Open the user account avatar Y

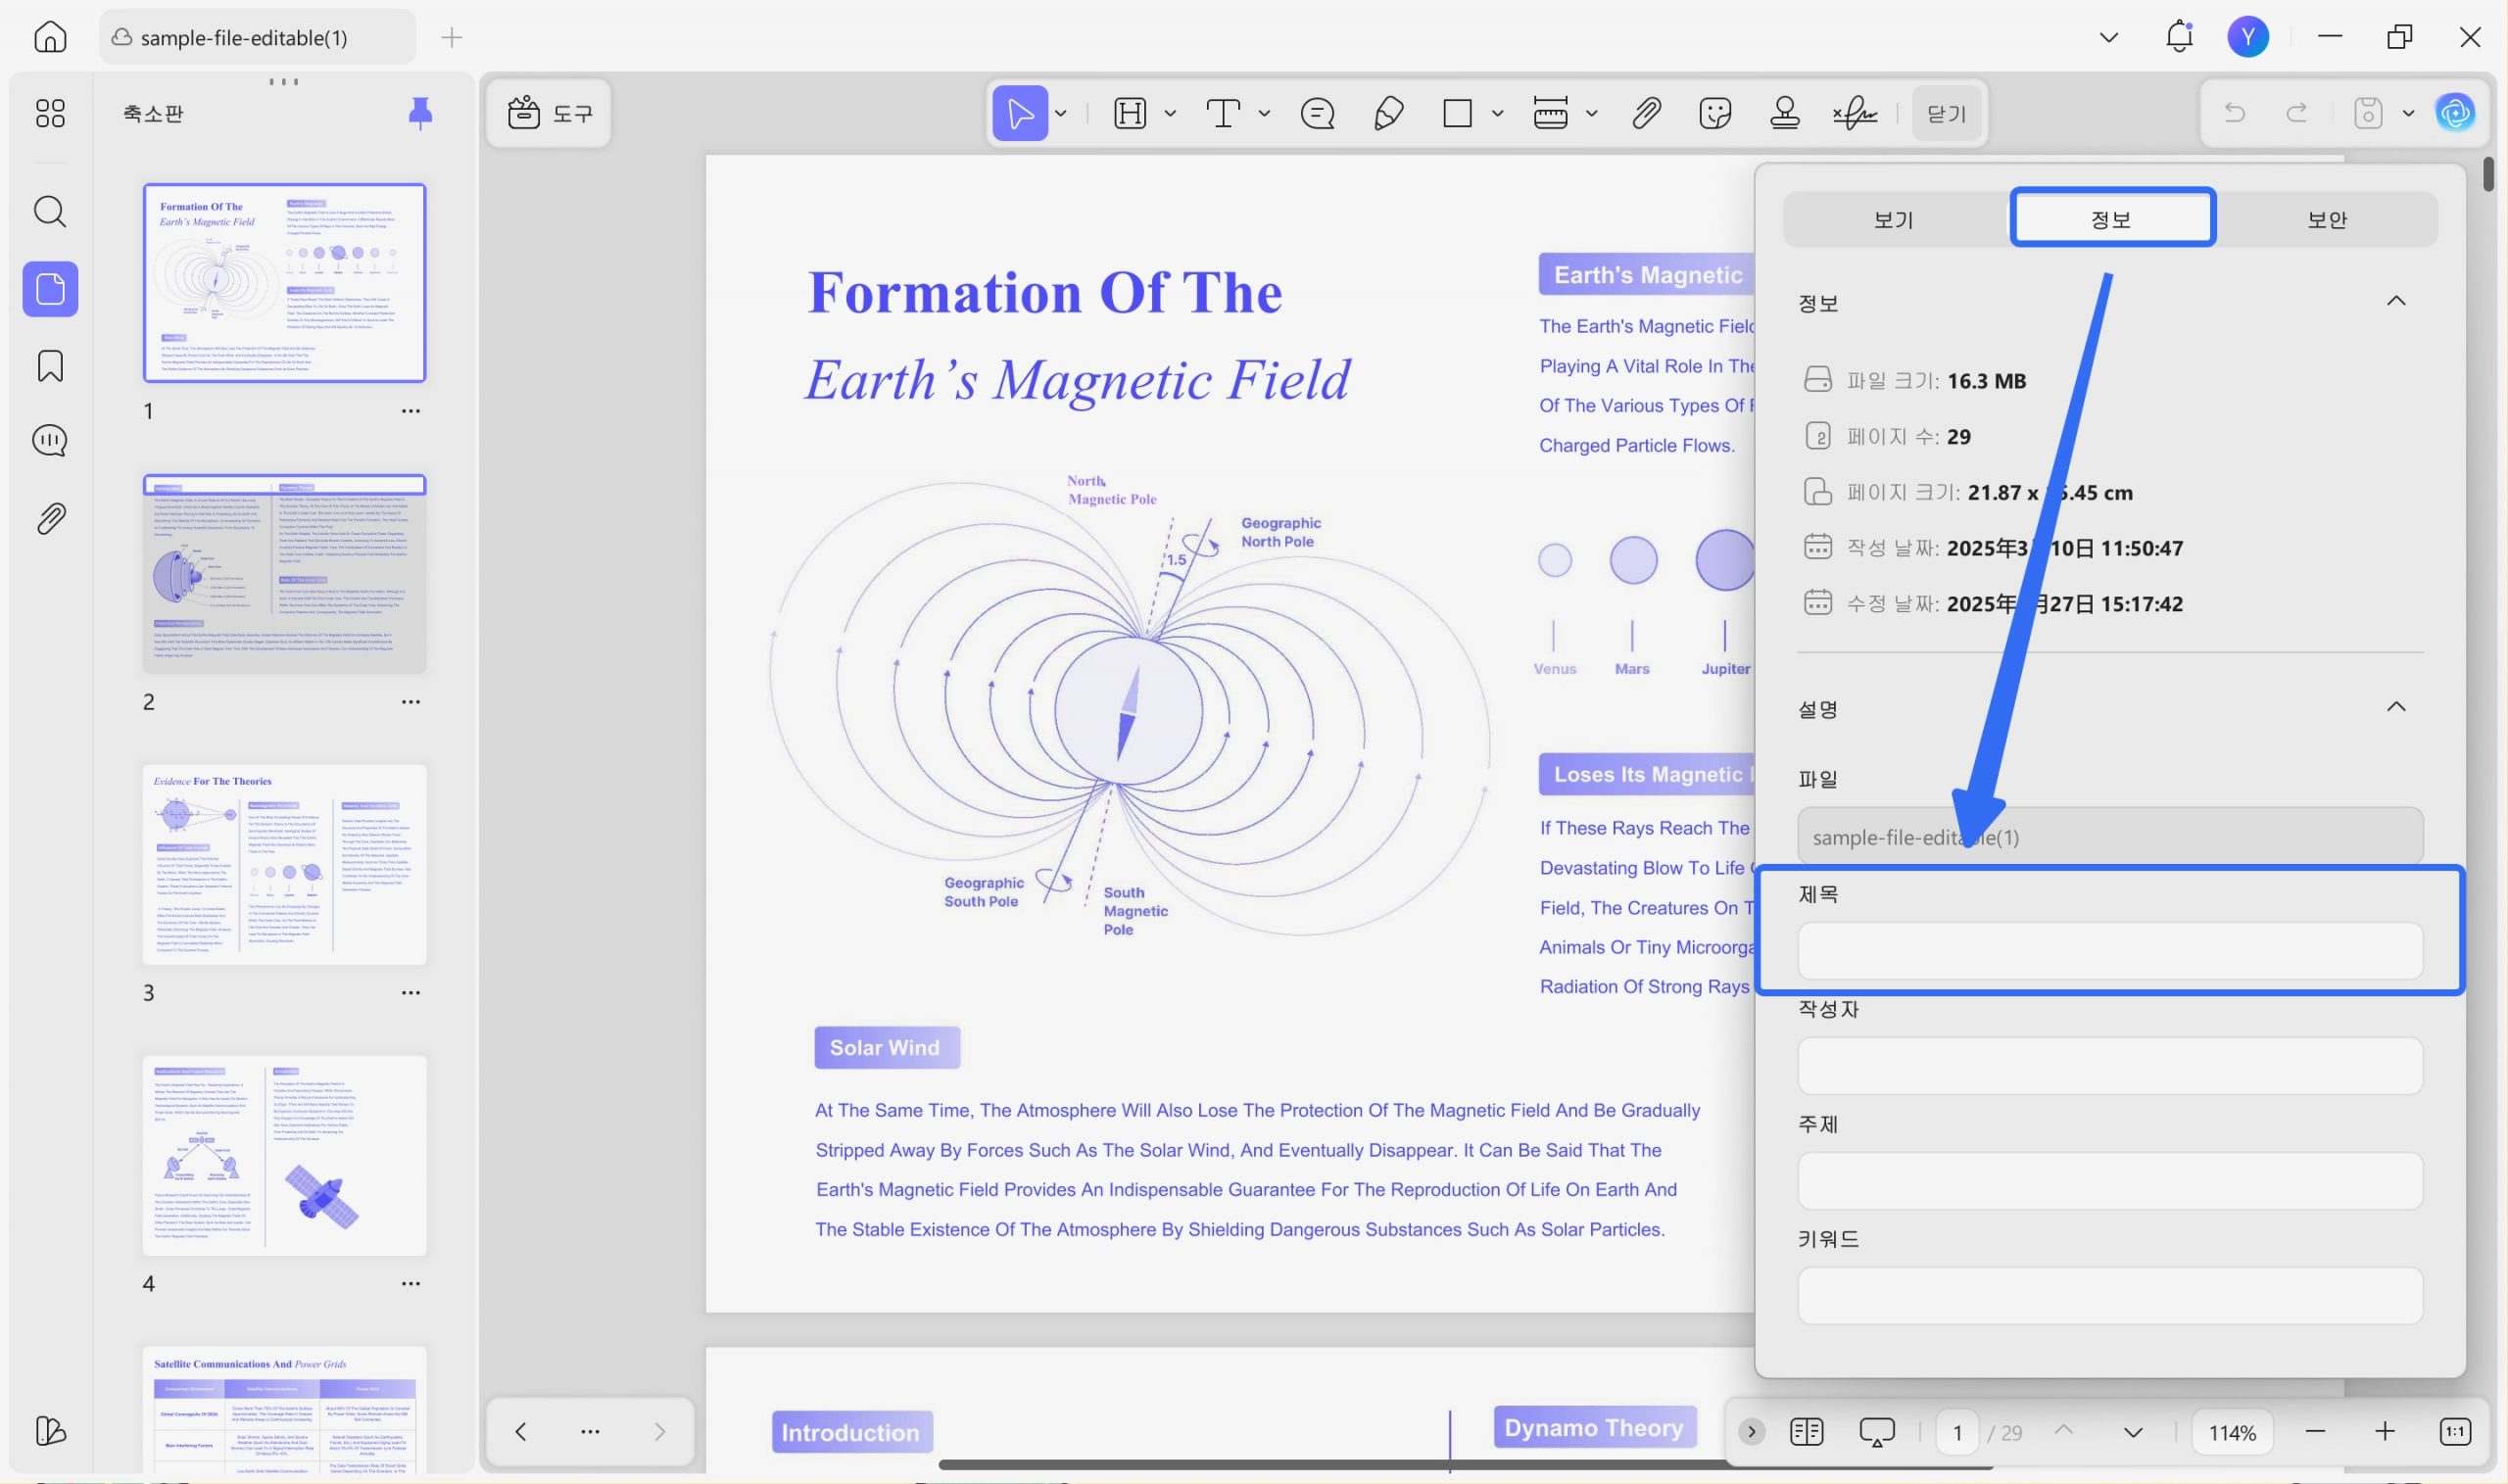click(x=2248, y=37)
